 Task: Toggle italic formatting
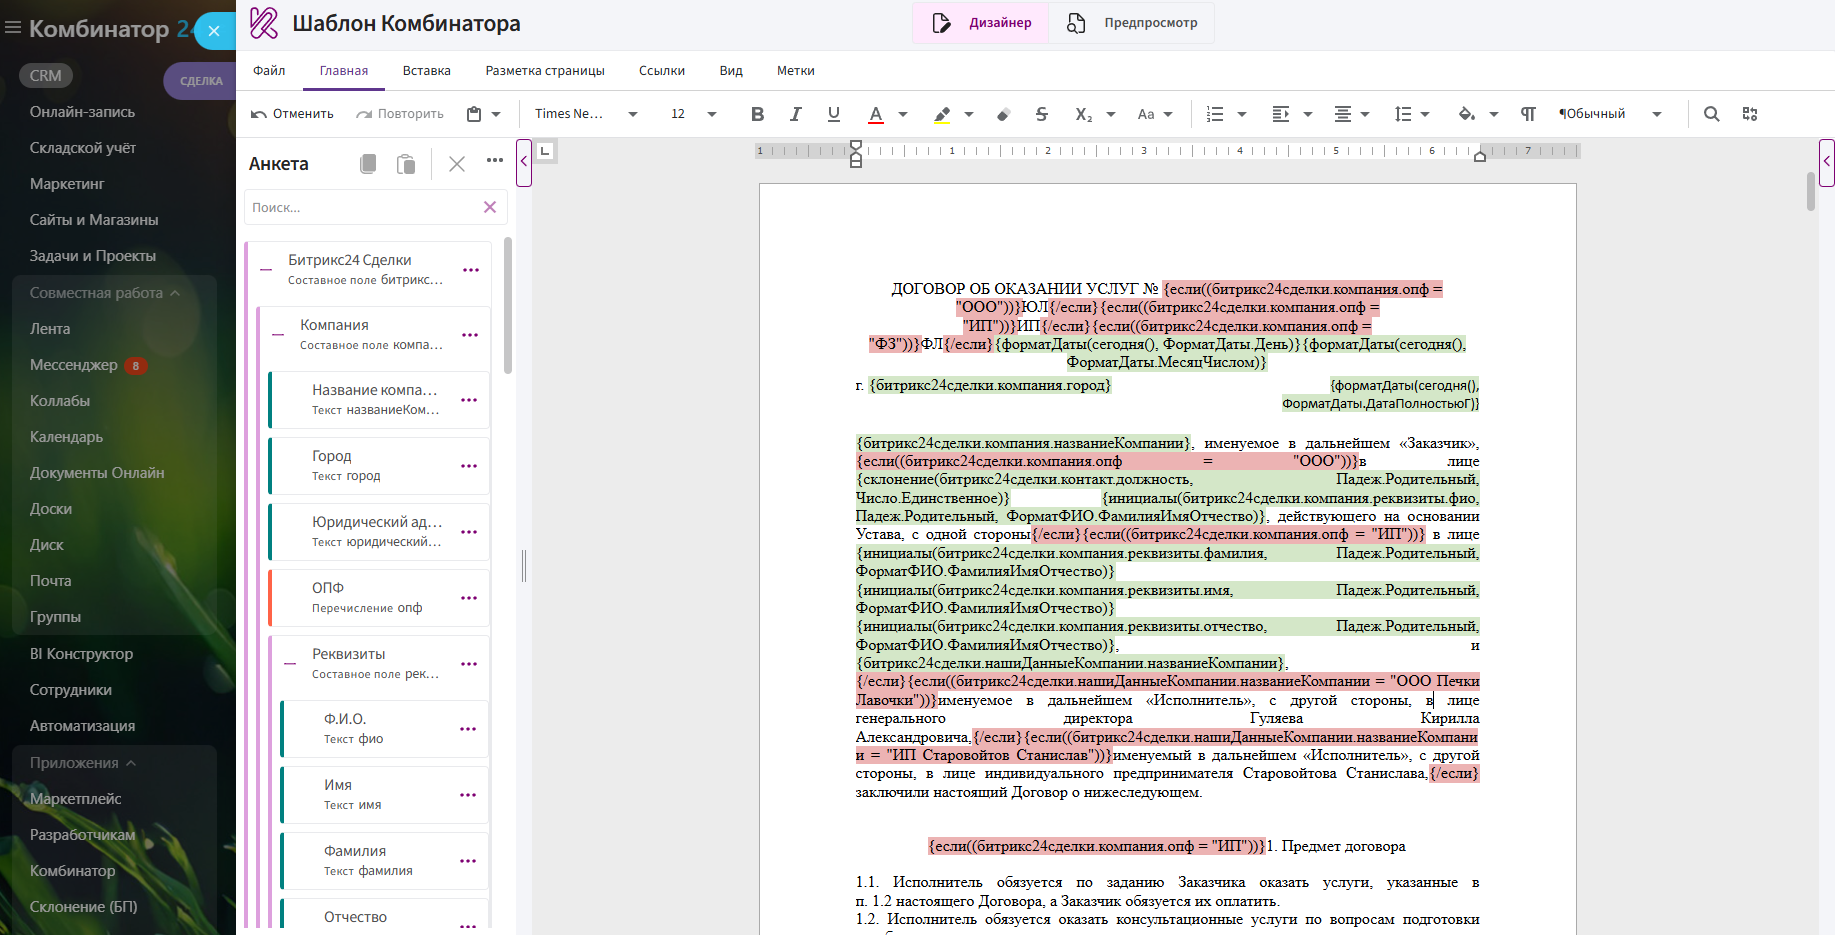coord(795,114)
